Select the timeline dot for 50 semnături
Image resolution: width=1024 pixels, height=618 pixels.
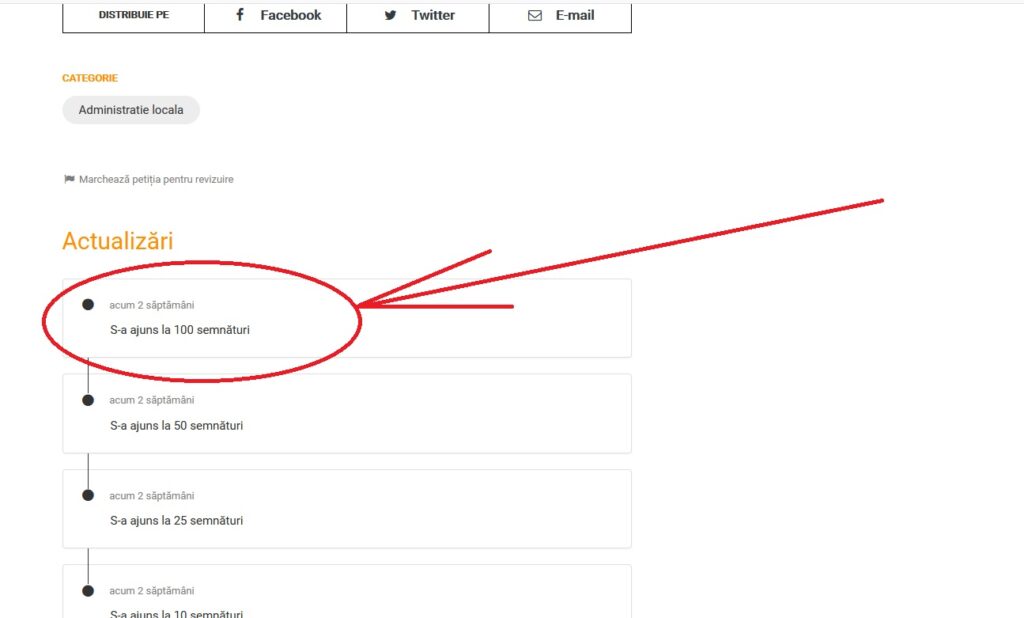pos(88,400)
